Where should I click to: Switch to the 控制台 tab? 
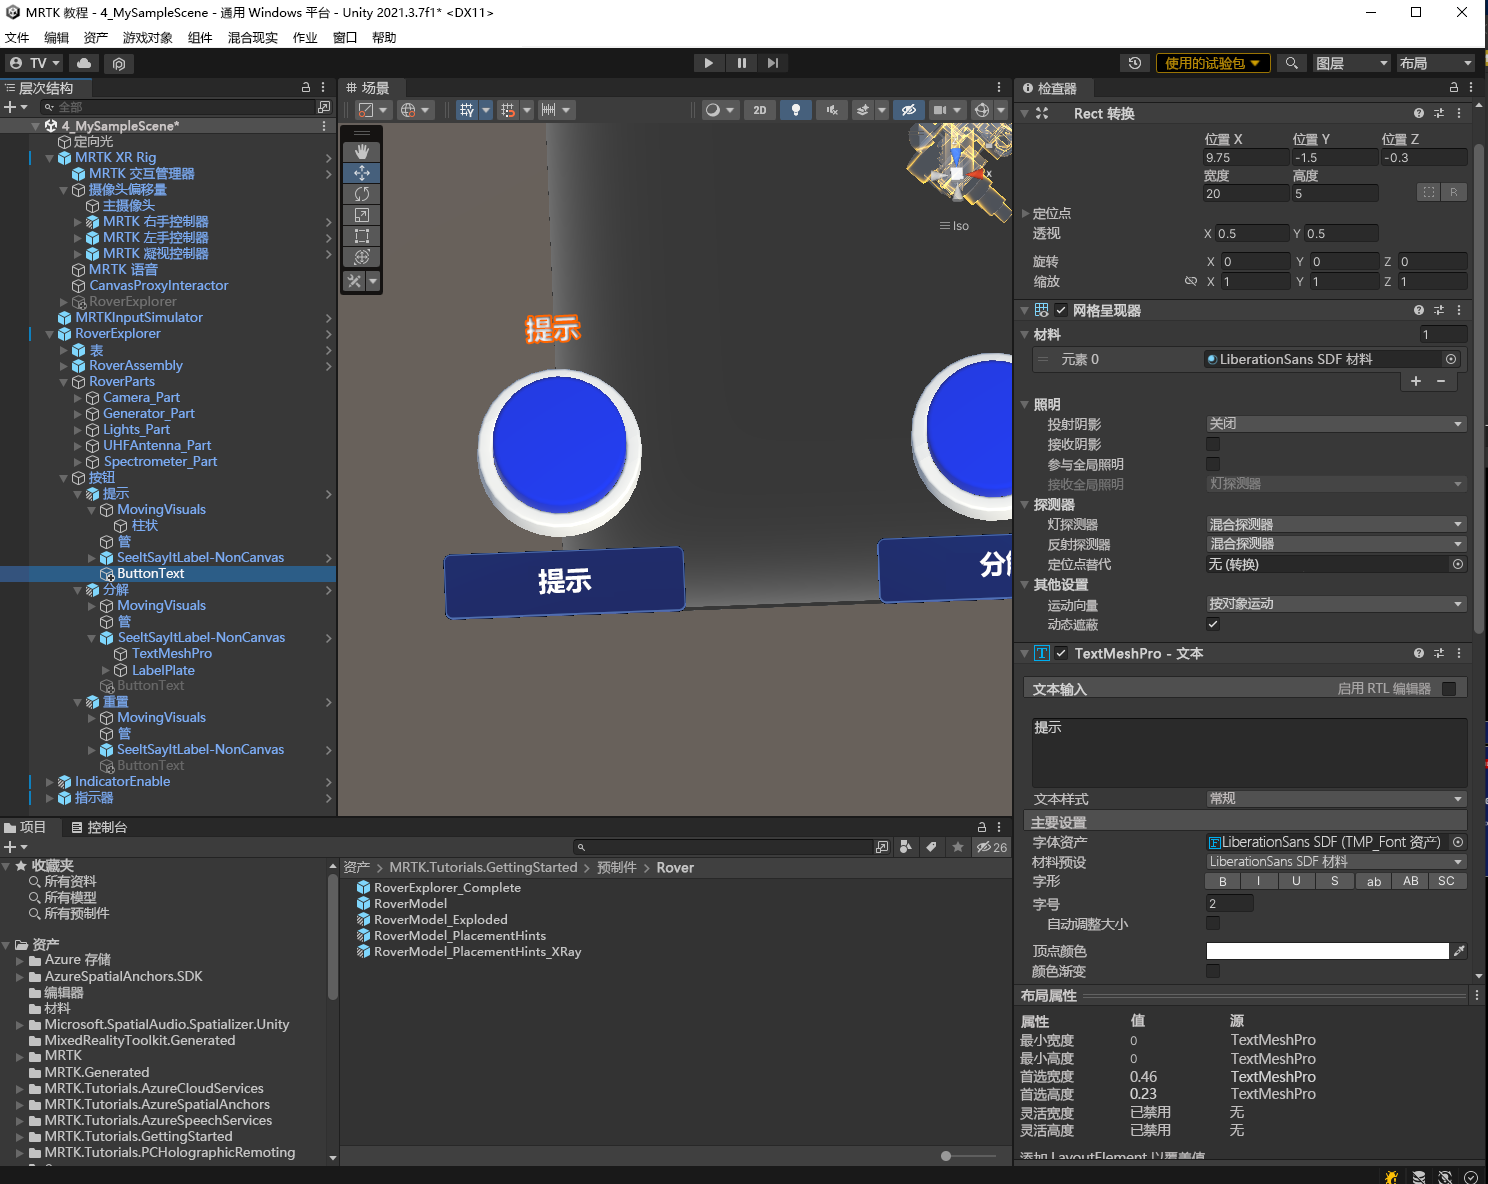pos(103,827)
